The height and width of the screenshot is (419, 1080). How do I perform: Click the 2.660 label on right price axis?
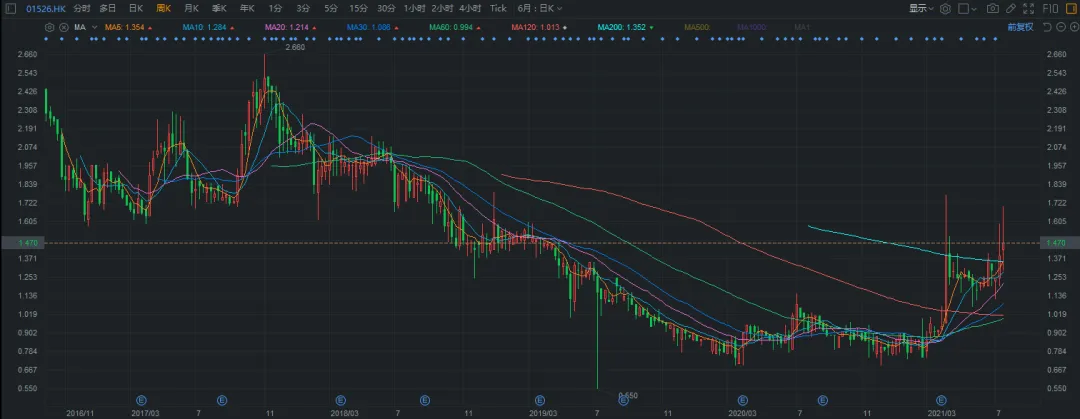pos(1056,54)
